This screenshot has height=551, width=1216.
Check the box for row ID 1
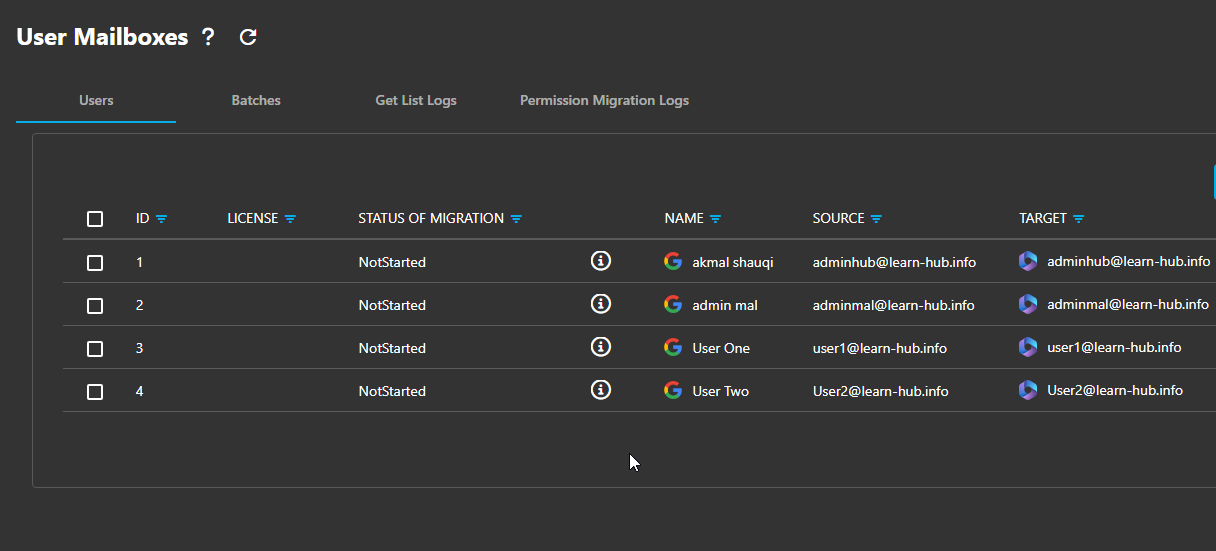tap(95, 263)
